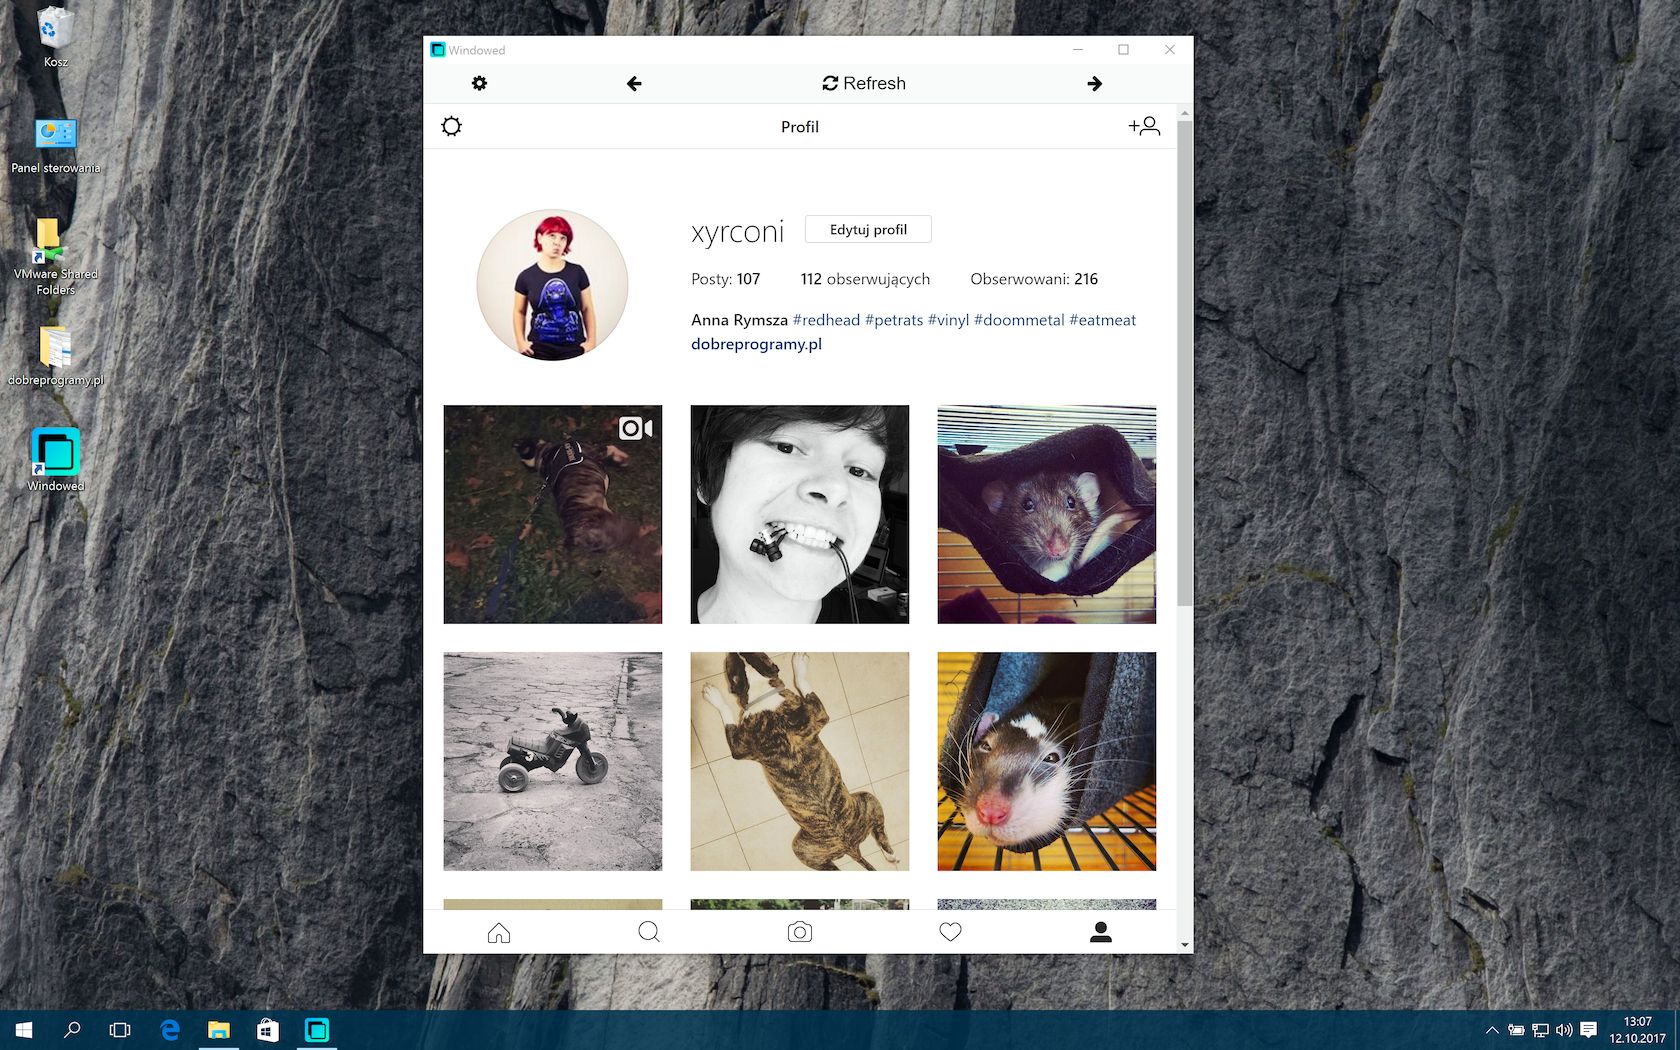The width and height of the screenshot is (1680, 1050).
Task: Open taskbar search
Action: tap(72, 1030)
